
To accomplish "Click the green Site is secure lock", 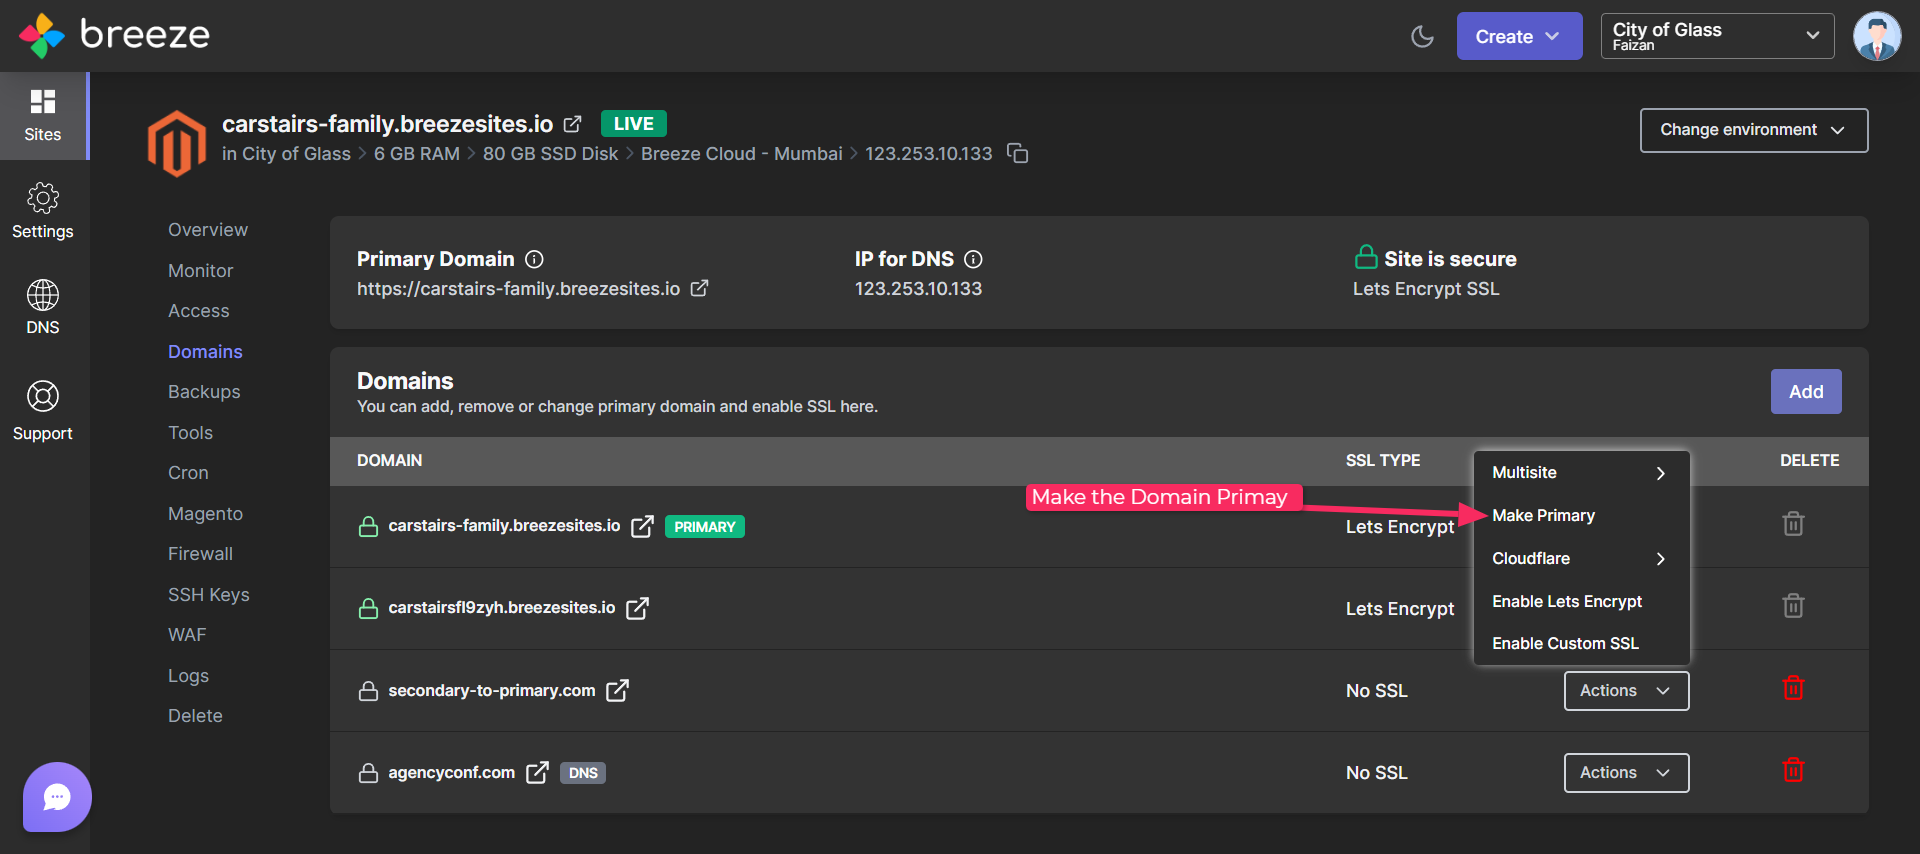I will (1366, 258).
